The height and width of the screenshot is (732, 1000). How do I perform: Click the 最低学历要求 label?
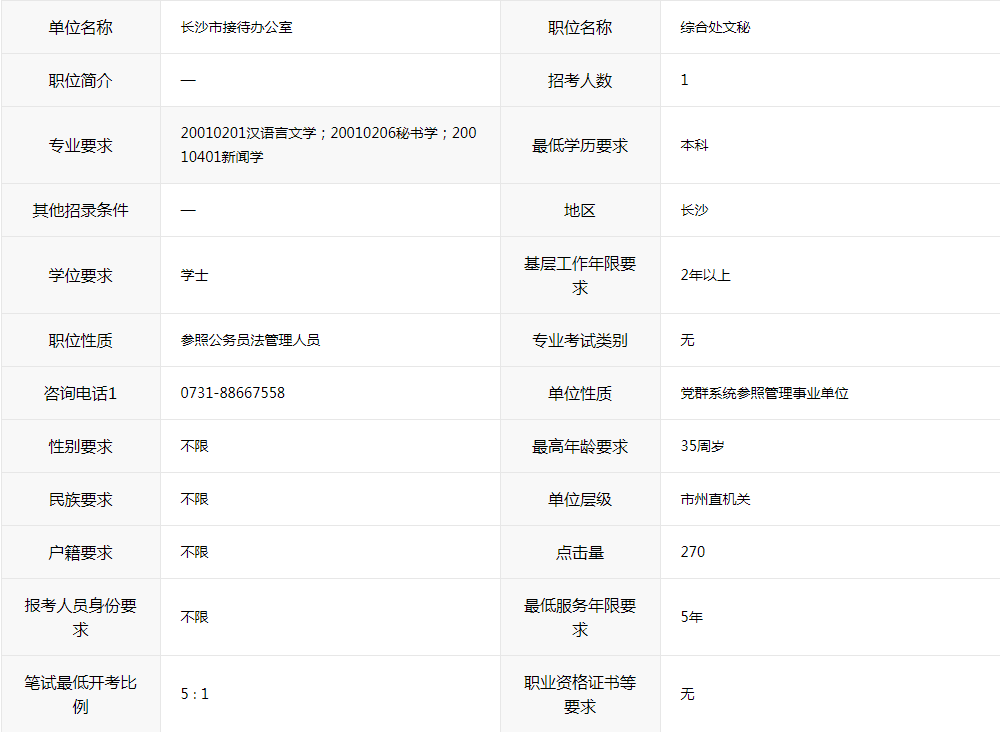(580, 145)
